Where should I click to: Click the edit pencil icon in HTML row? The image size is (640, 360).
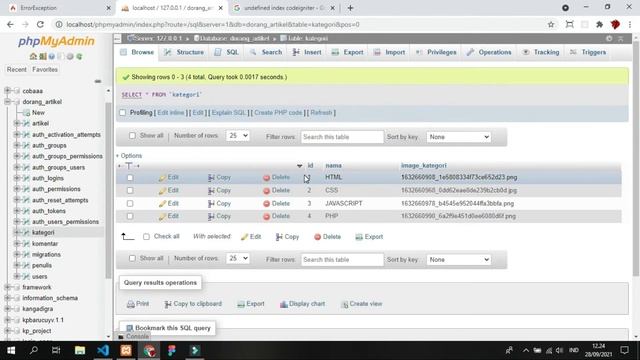(162, 178)
